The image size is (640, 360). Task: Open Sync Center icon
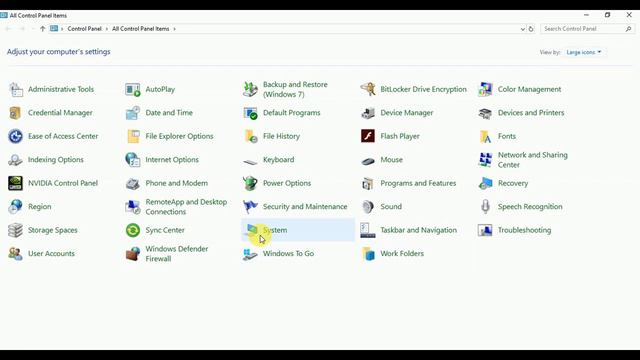133,230
